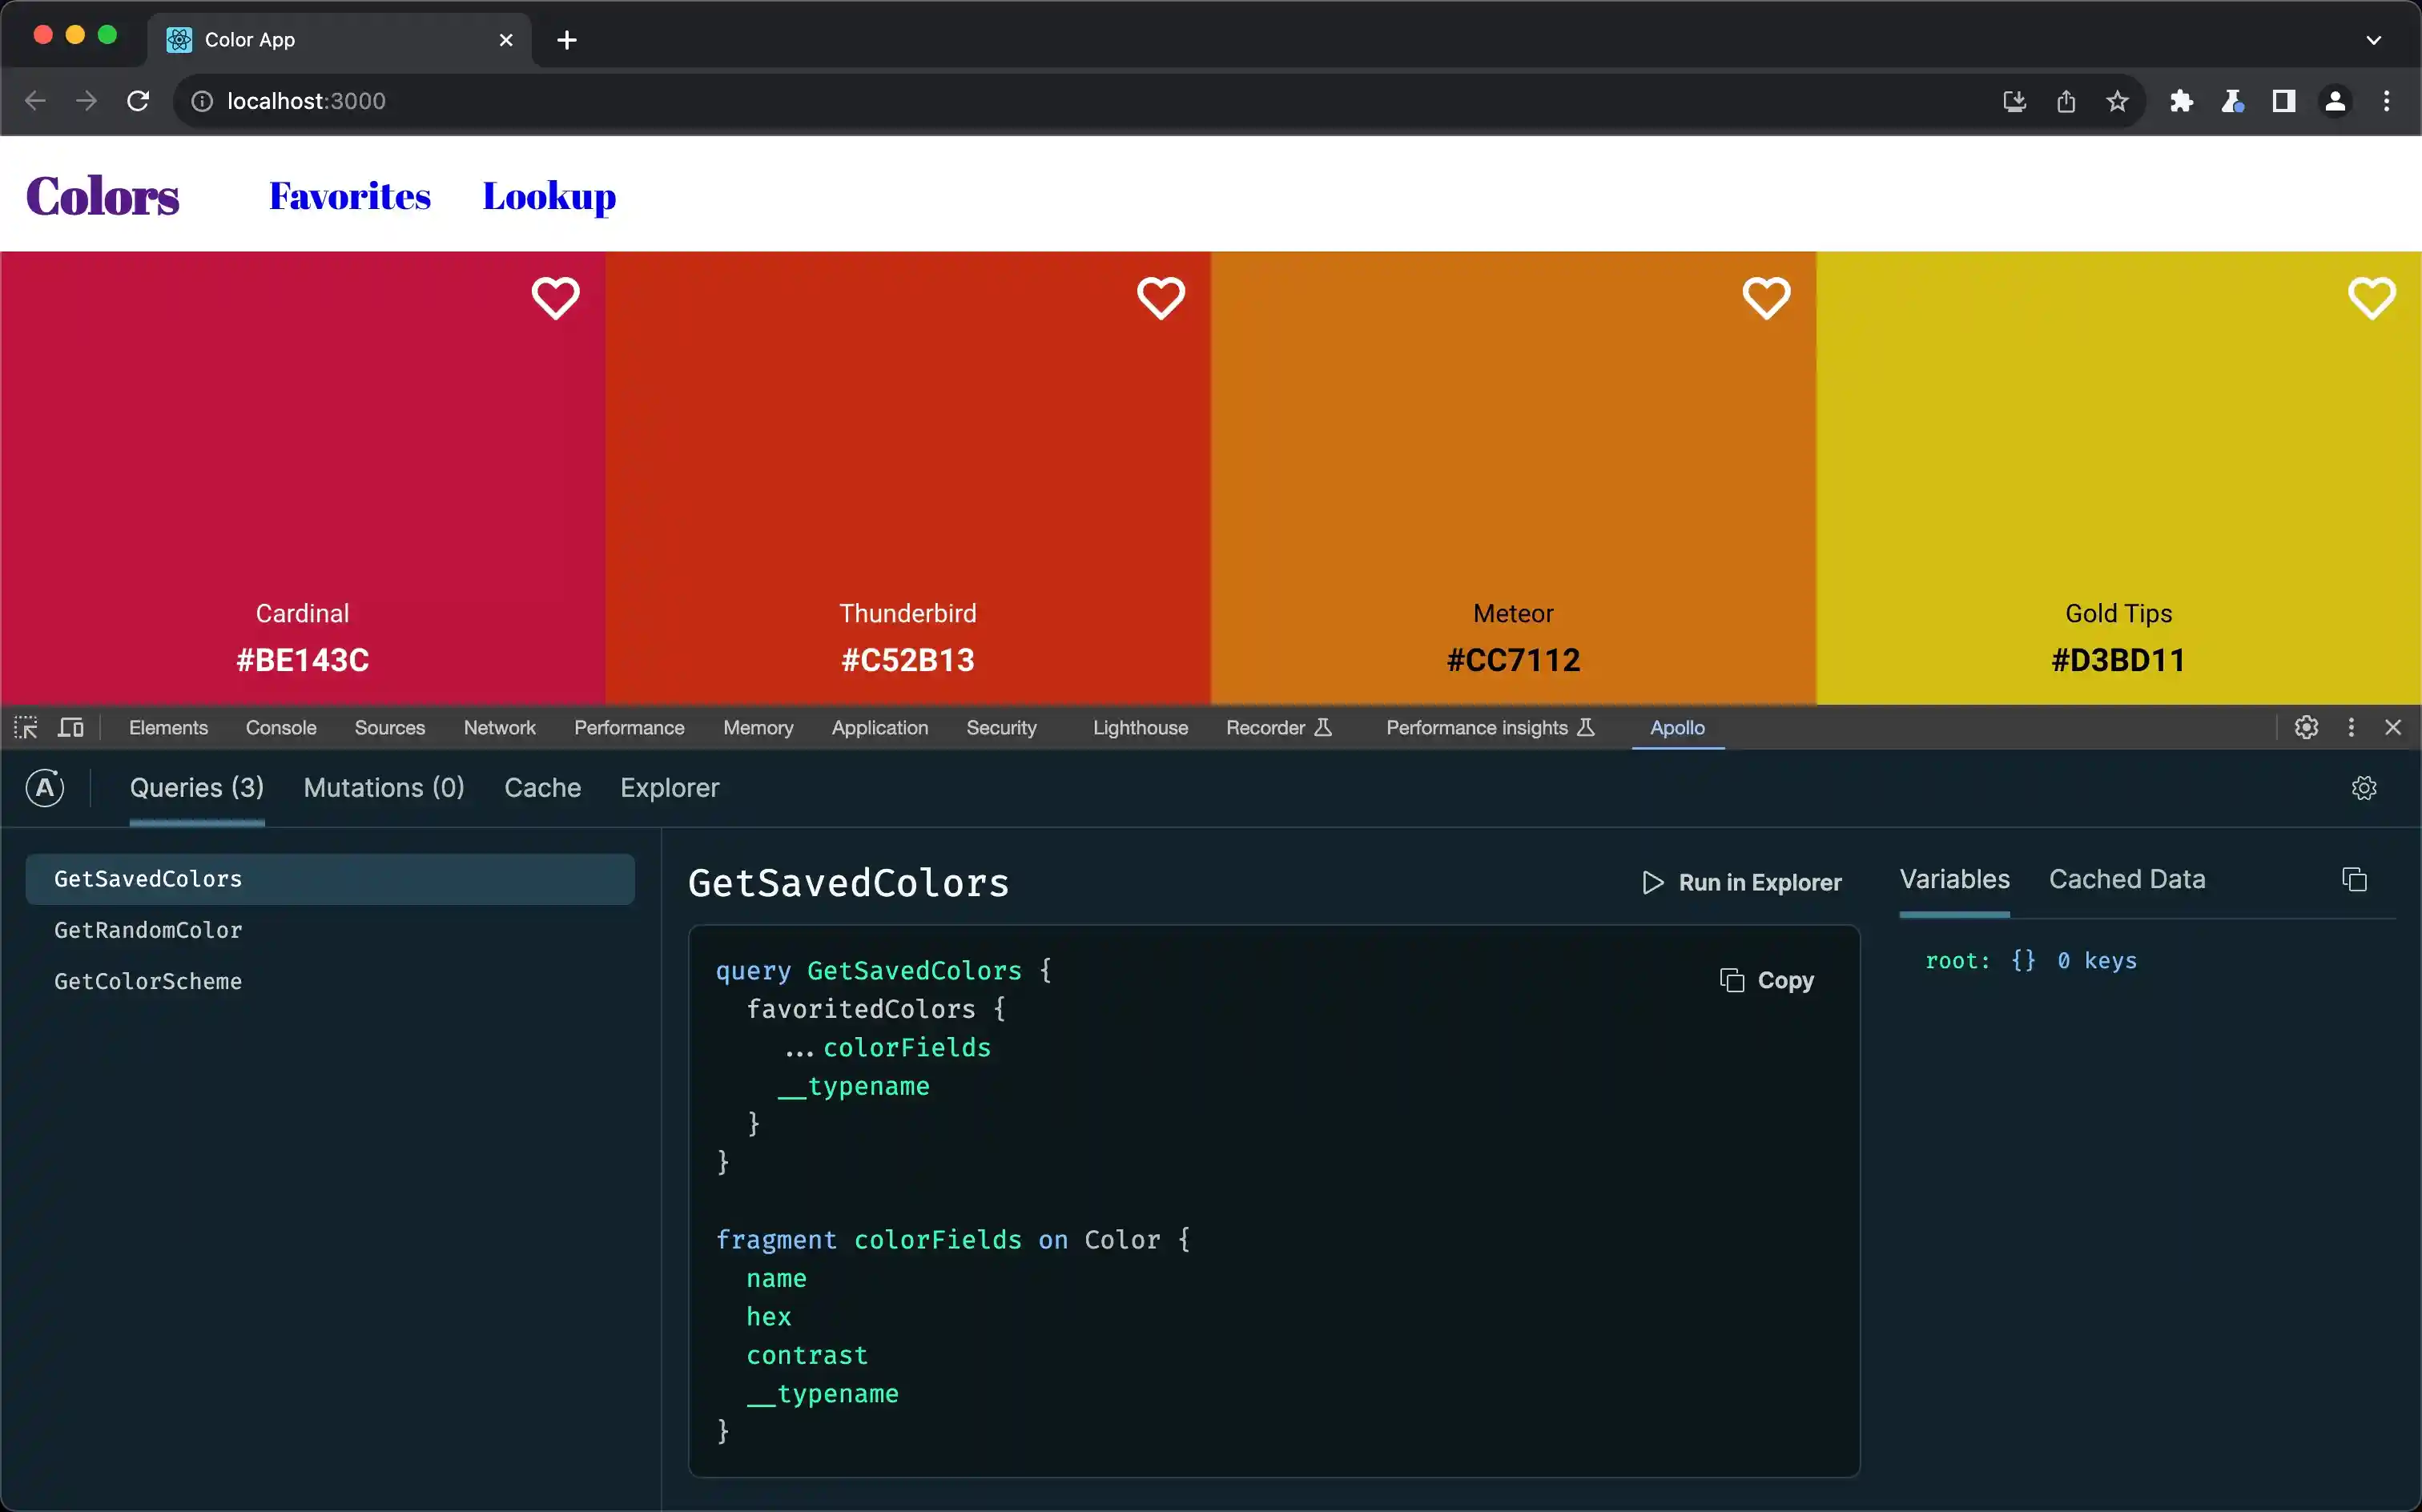This screenshot has height=1512, width=2422.
Task: Select the inspect element cursor tool
Action: coord(25,727)
